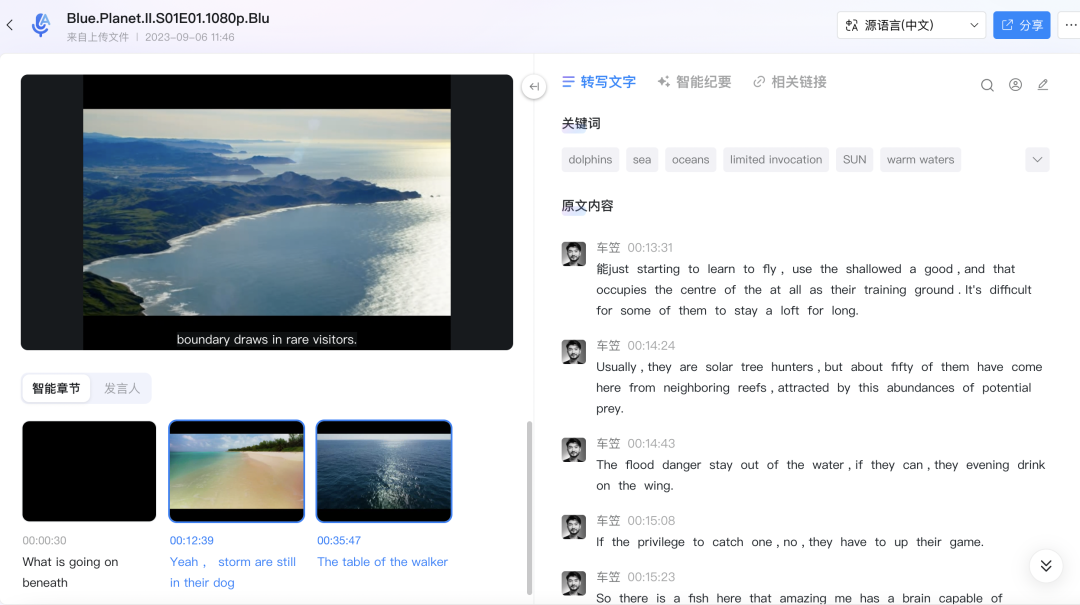Click the 分享 share button
The image size is (1080, 605).
click(x=1021, y=25)
